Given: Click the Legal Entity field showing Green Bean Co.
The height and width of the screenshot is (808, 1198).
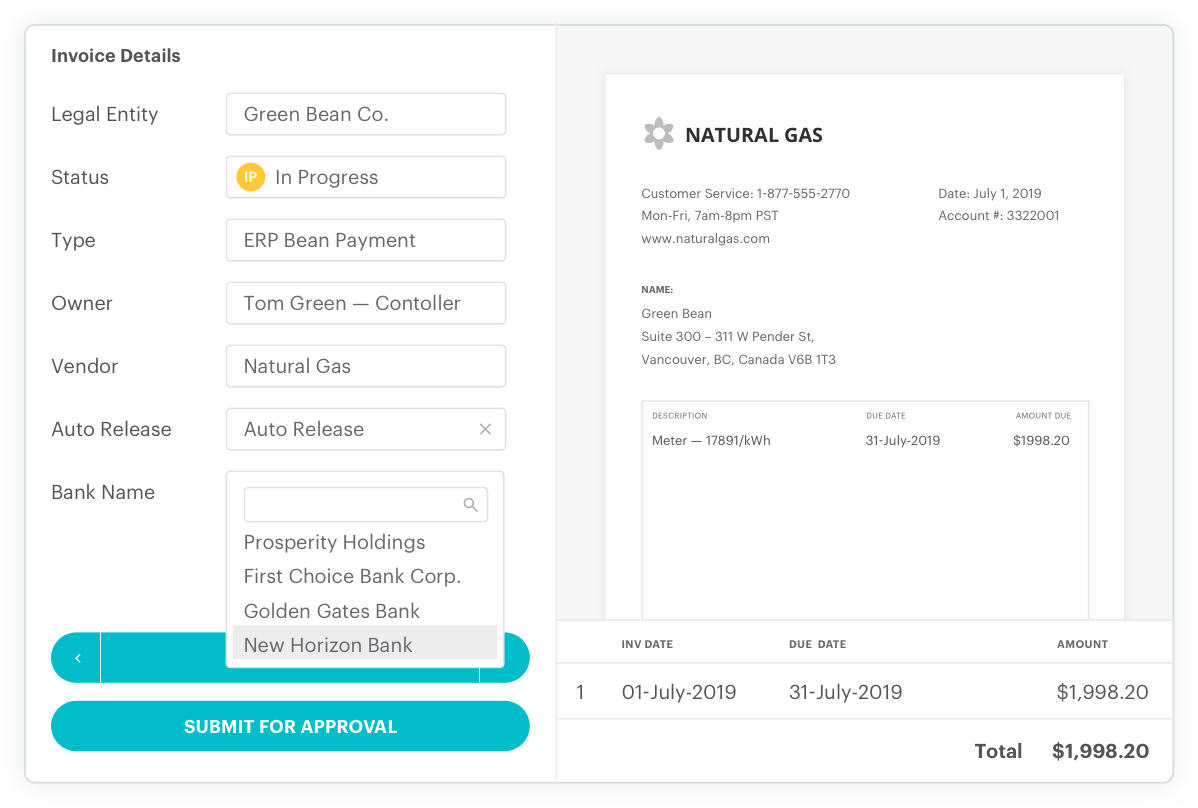Looking at the screenshot, I should [x=365, y=114].
